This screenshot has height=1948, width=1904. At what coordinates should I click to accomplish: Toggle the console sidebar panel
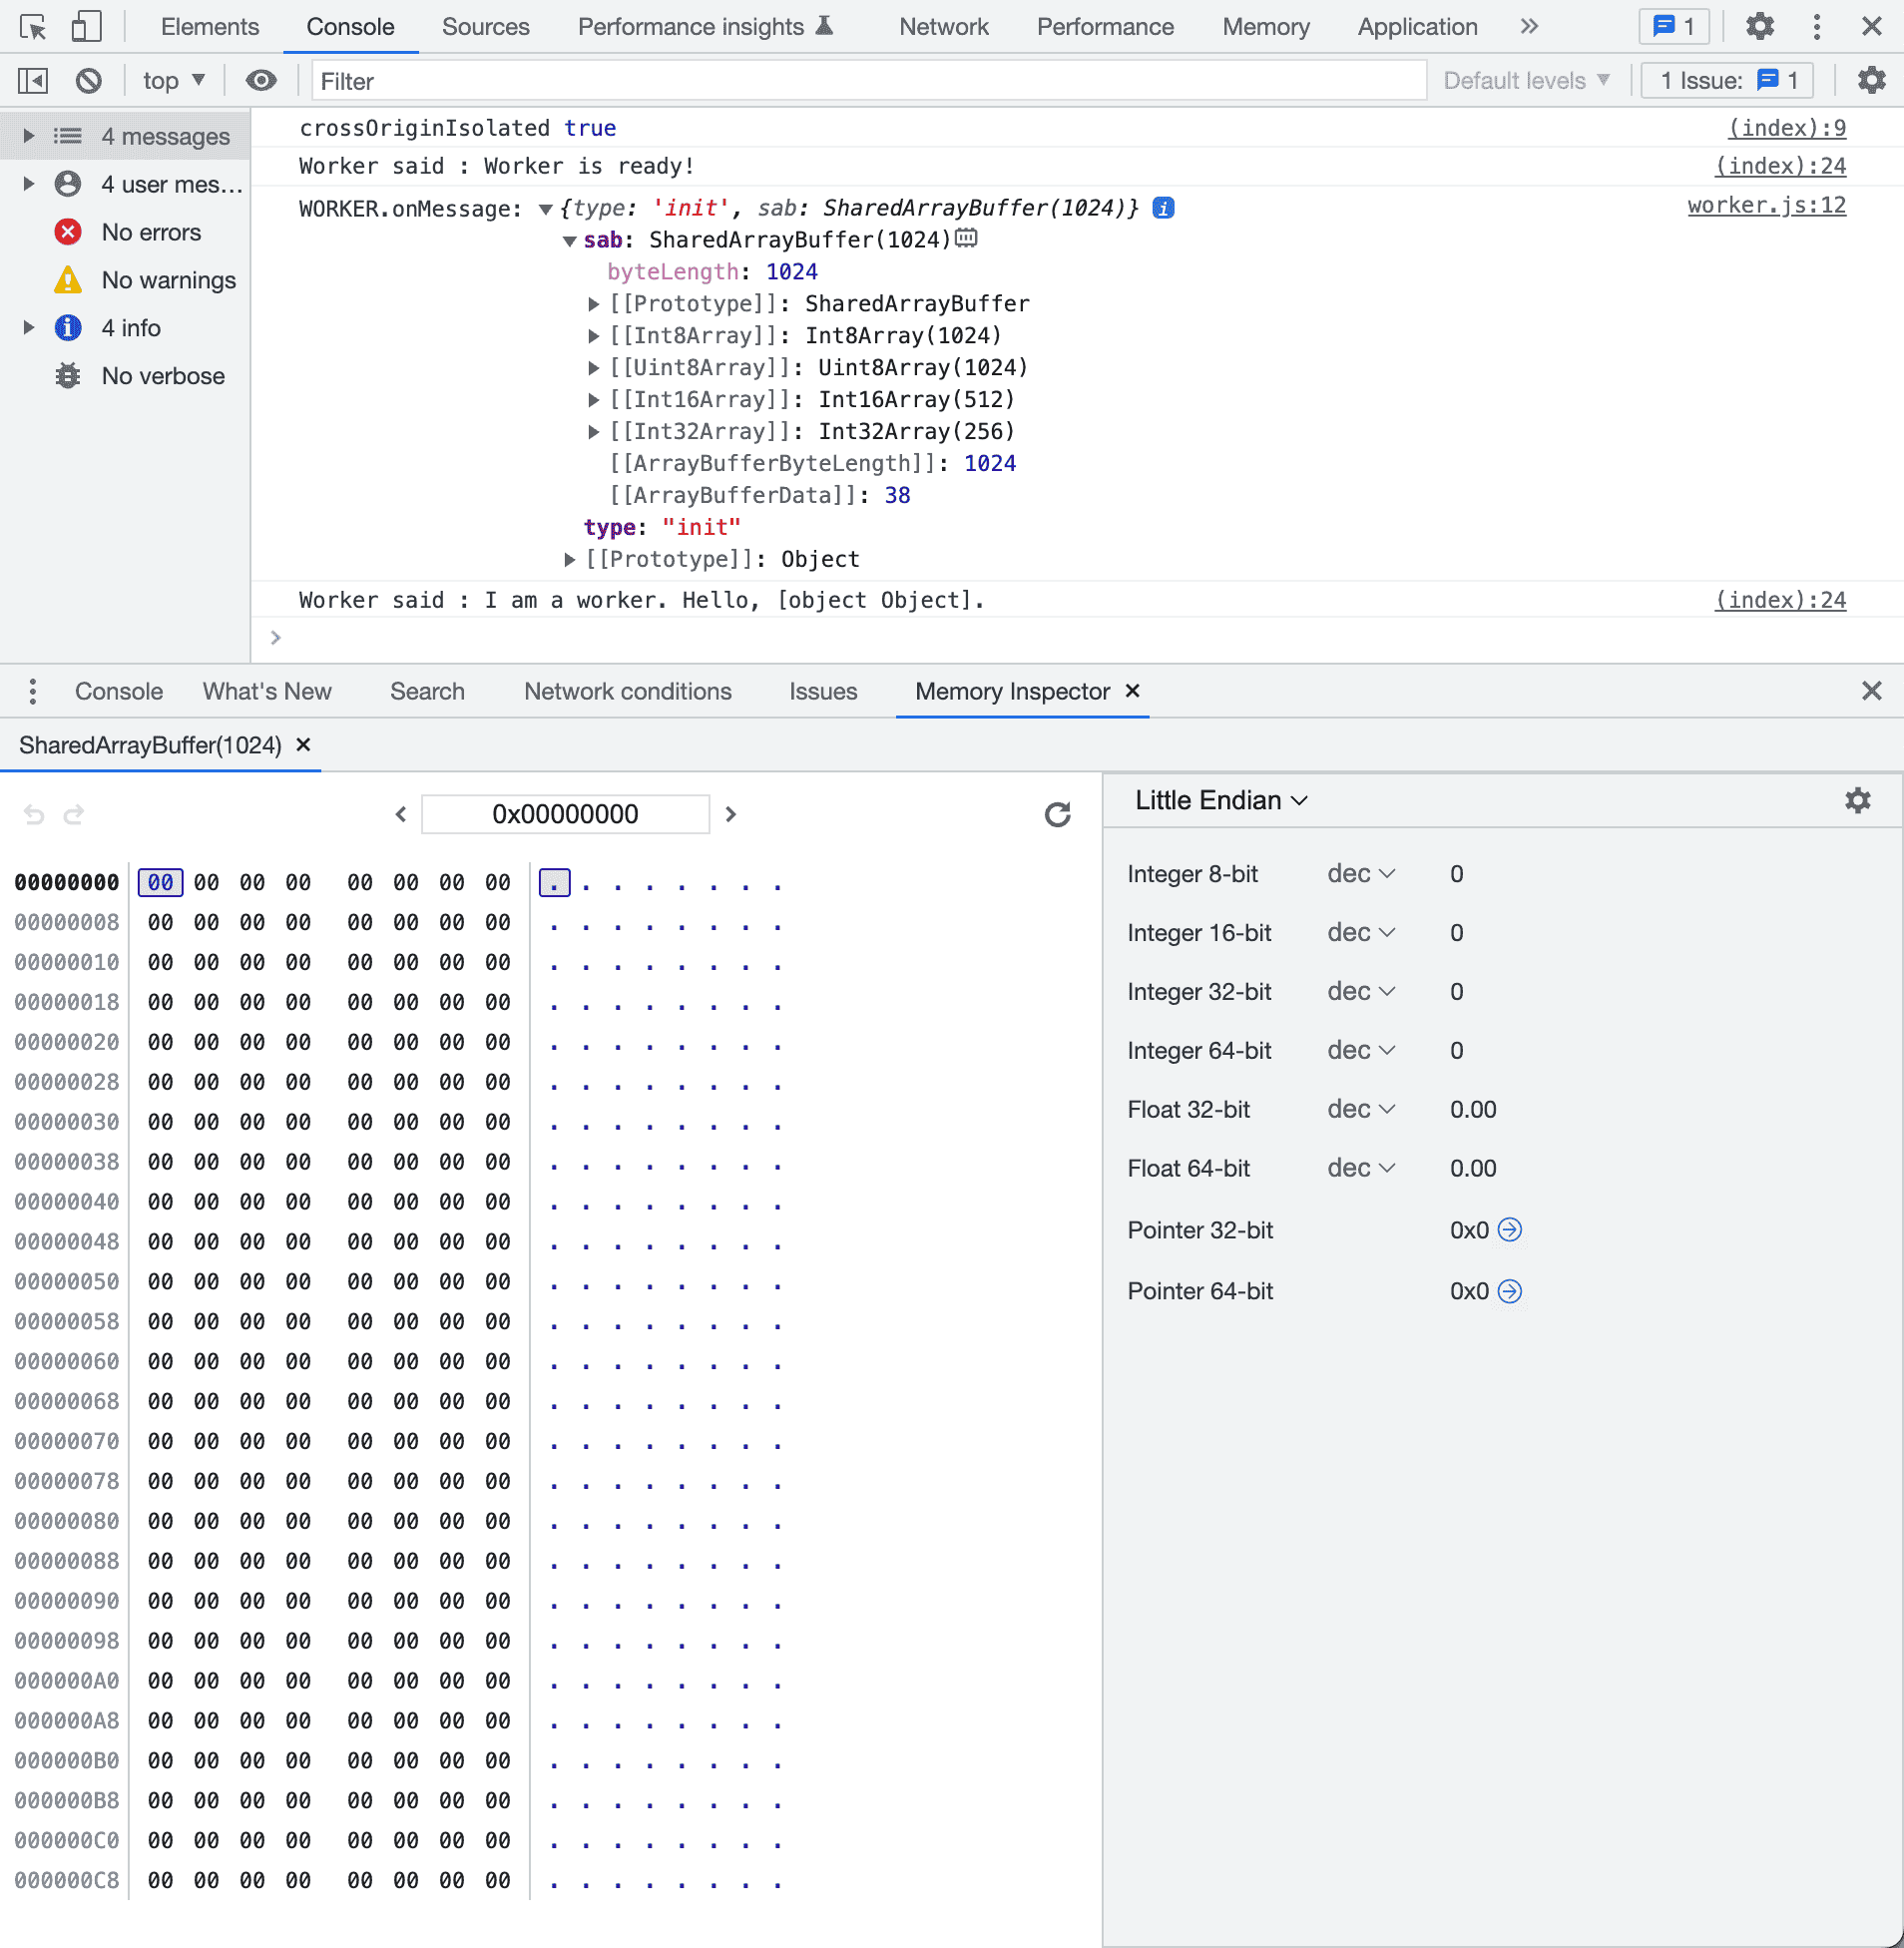tap(33, 80)
